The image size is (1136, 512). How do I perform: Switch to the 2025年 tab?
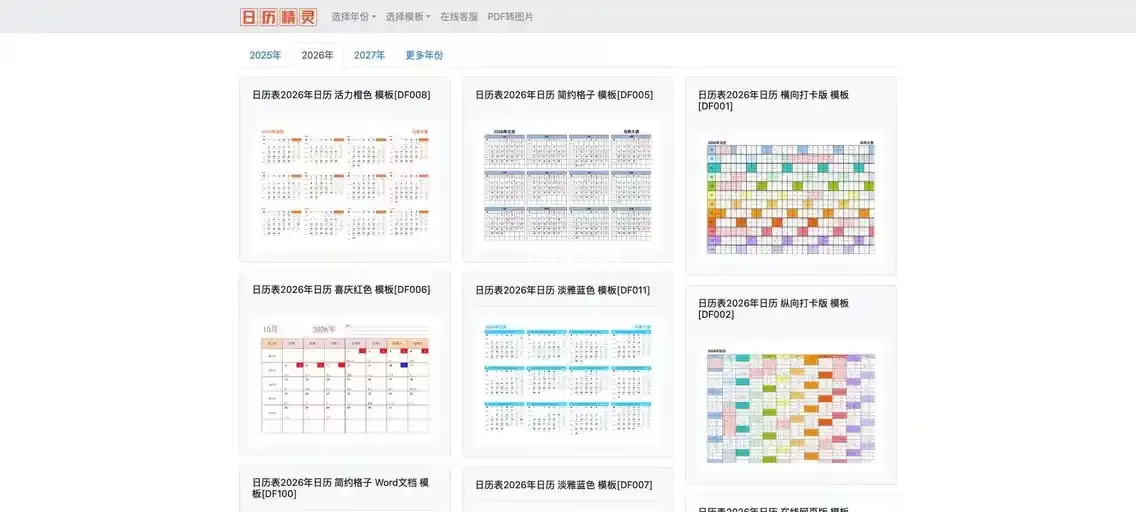[x=265, y=55]
